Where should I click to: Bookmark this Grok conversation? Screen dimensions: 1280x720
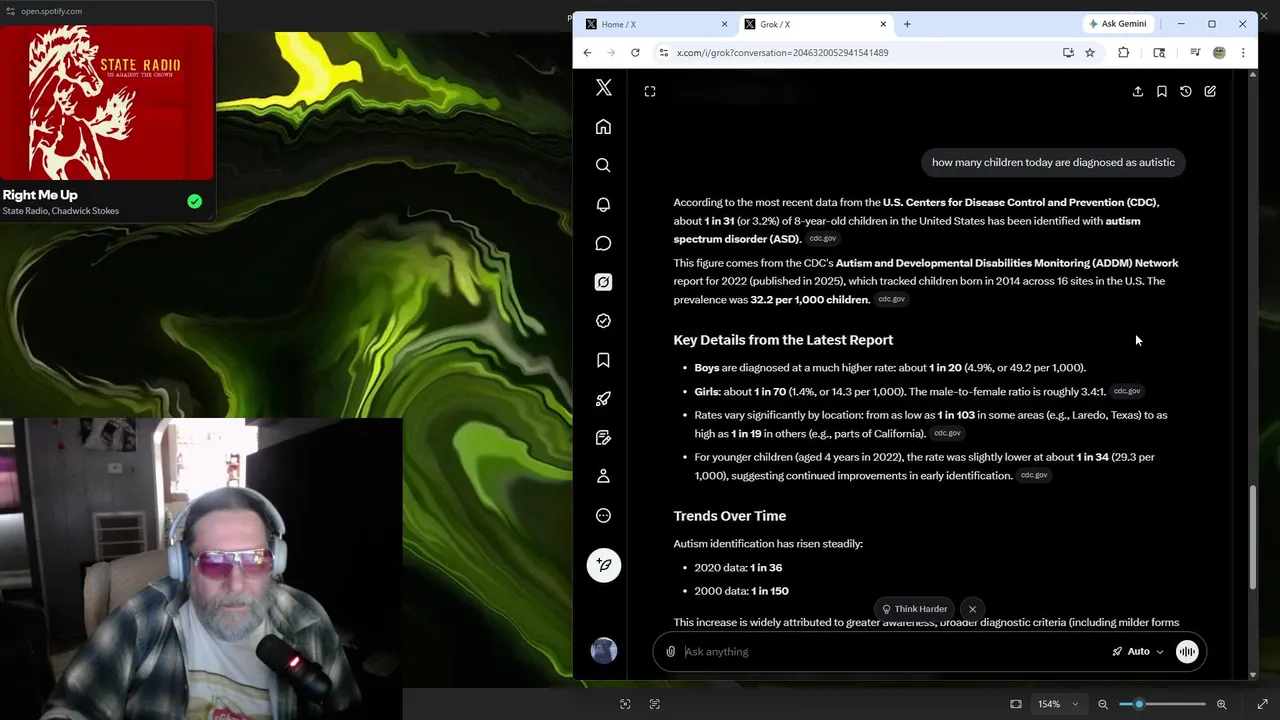pos(1162,91)
